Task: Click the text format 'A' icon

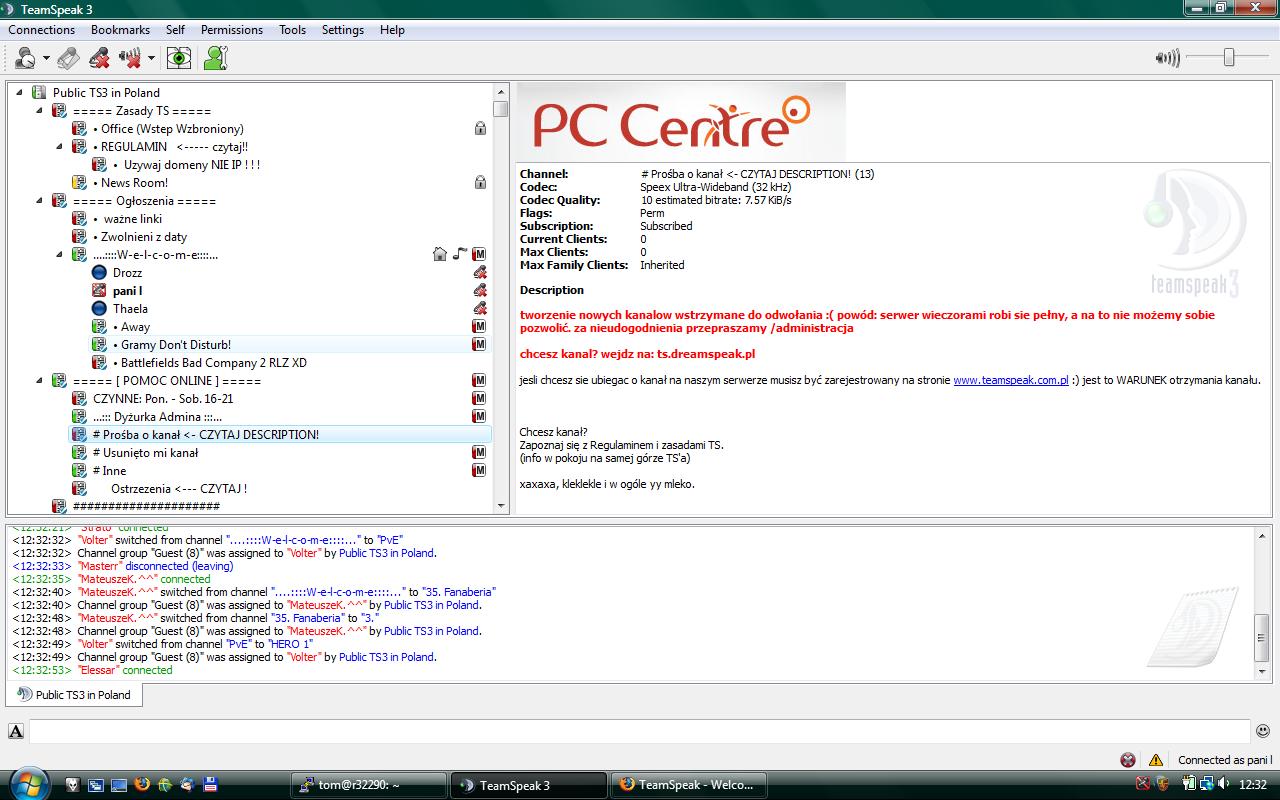Action: 16,731
